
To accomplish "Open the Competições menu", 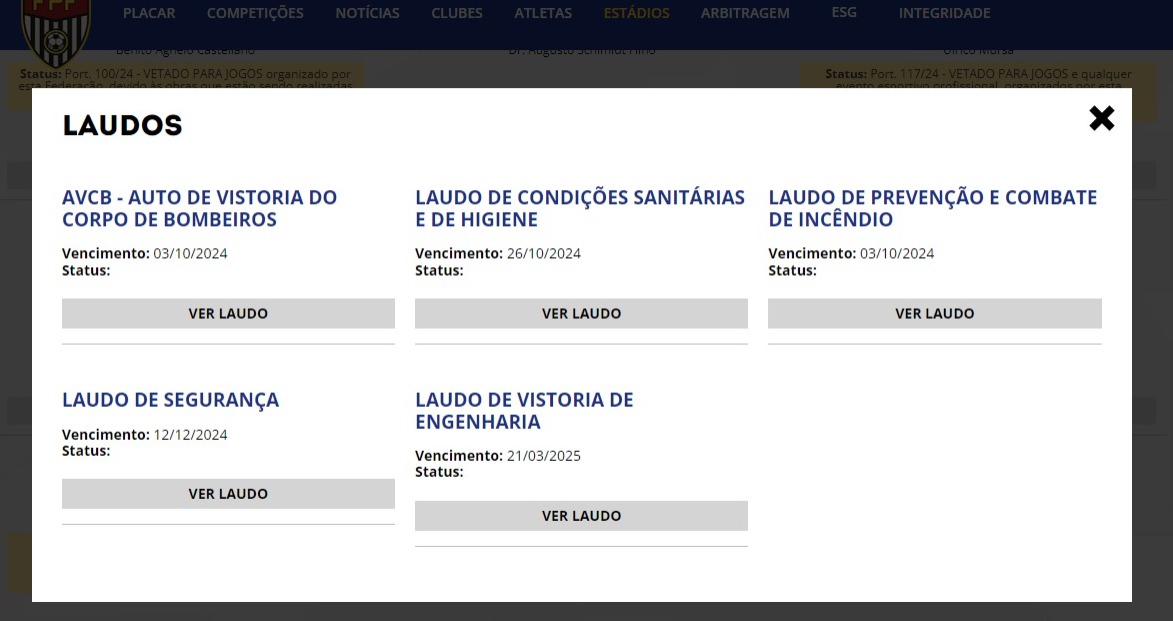I will click(x=255, y=13).
